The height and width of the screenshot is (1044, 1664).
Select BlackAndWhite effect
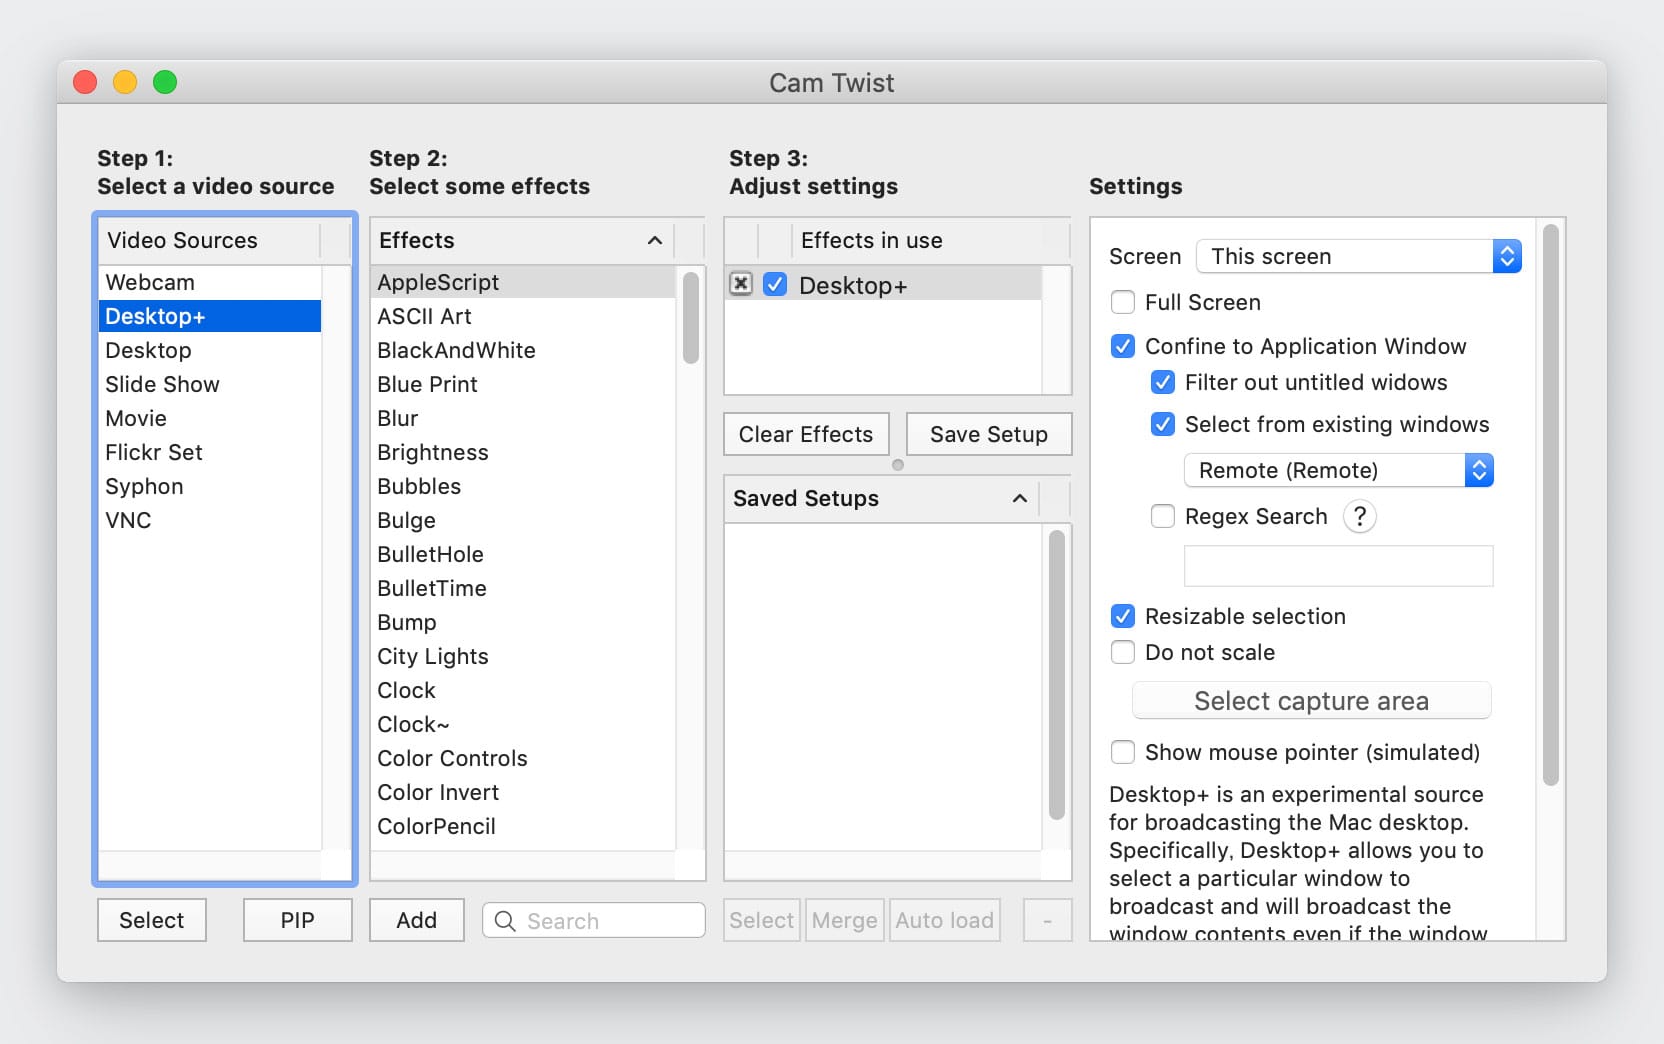coord(522,350)
